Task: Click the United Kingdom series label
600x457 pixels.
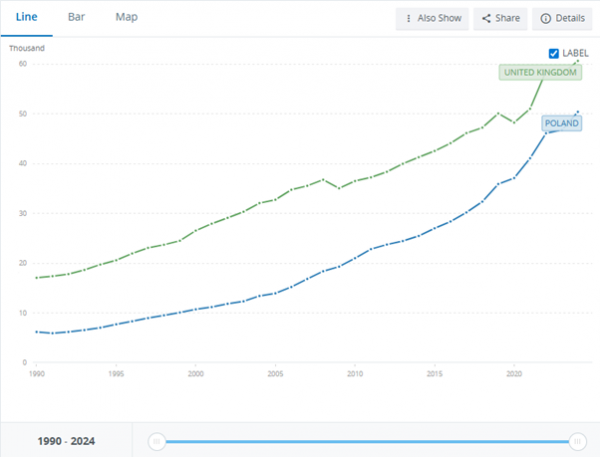Action: pyautogui.click(x=540, y=73)
